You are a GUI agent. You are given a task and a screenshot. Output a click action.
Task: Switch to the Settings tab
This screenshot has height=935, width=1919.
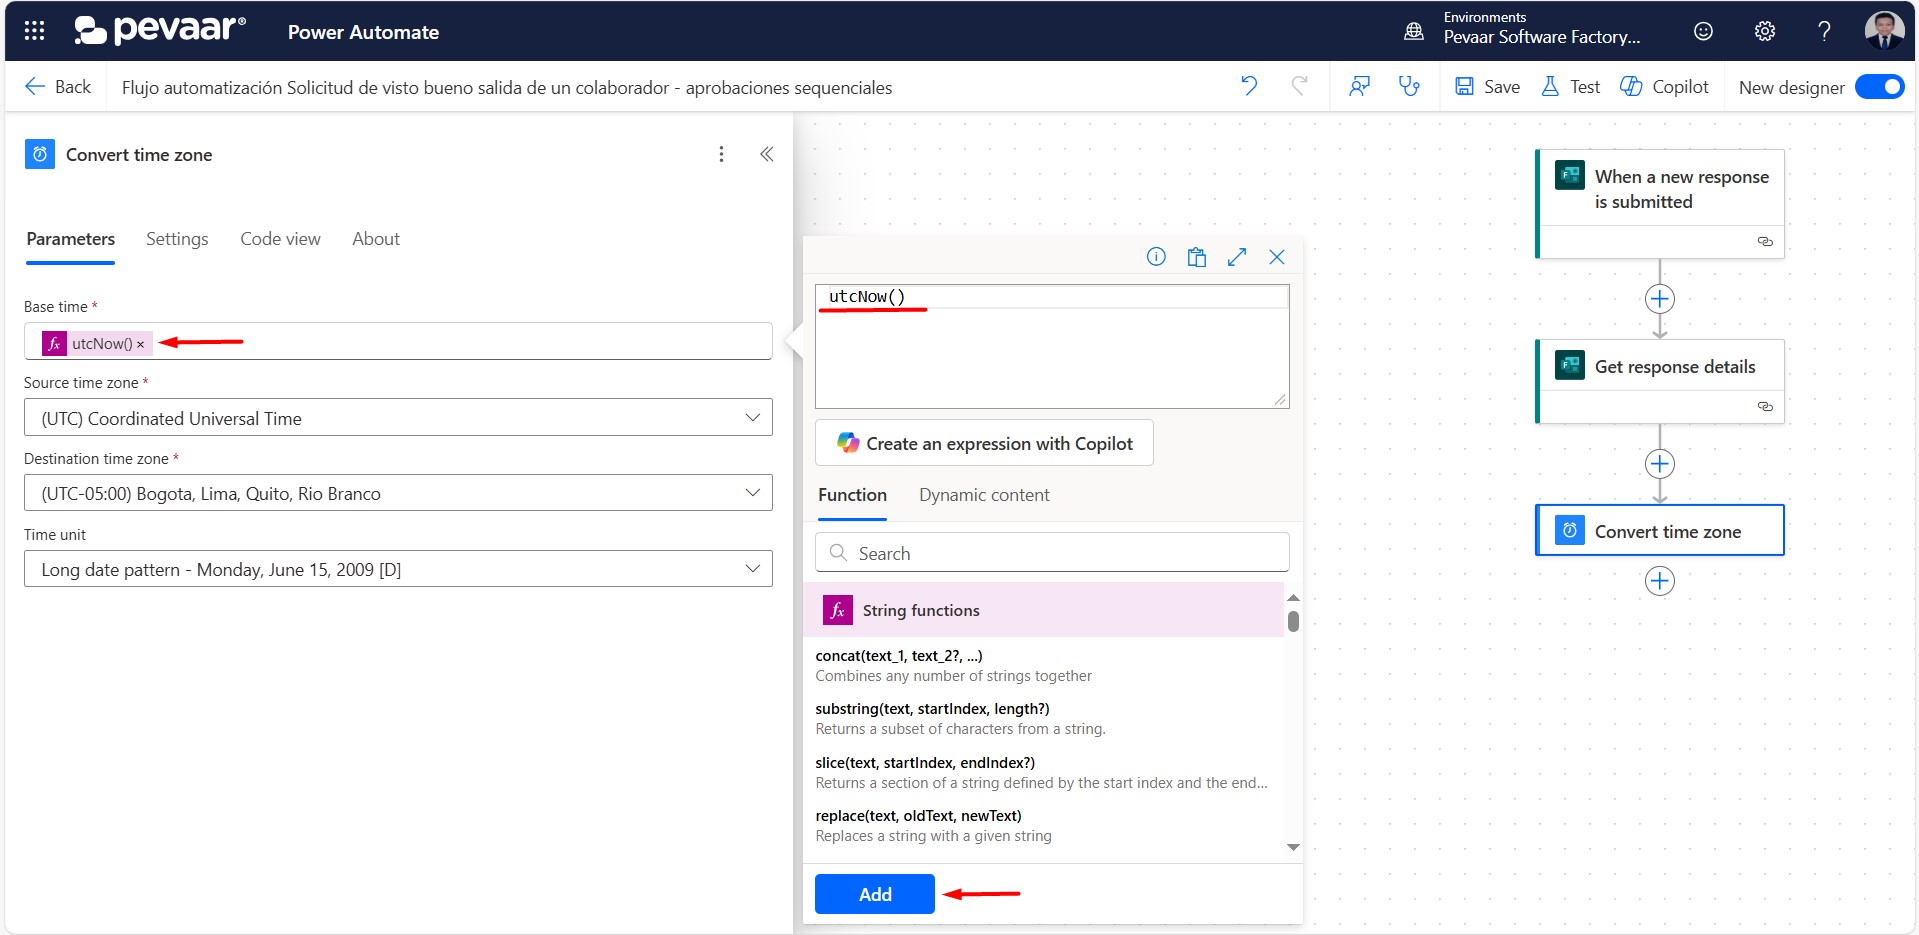click(177, 239)
